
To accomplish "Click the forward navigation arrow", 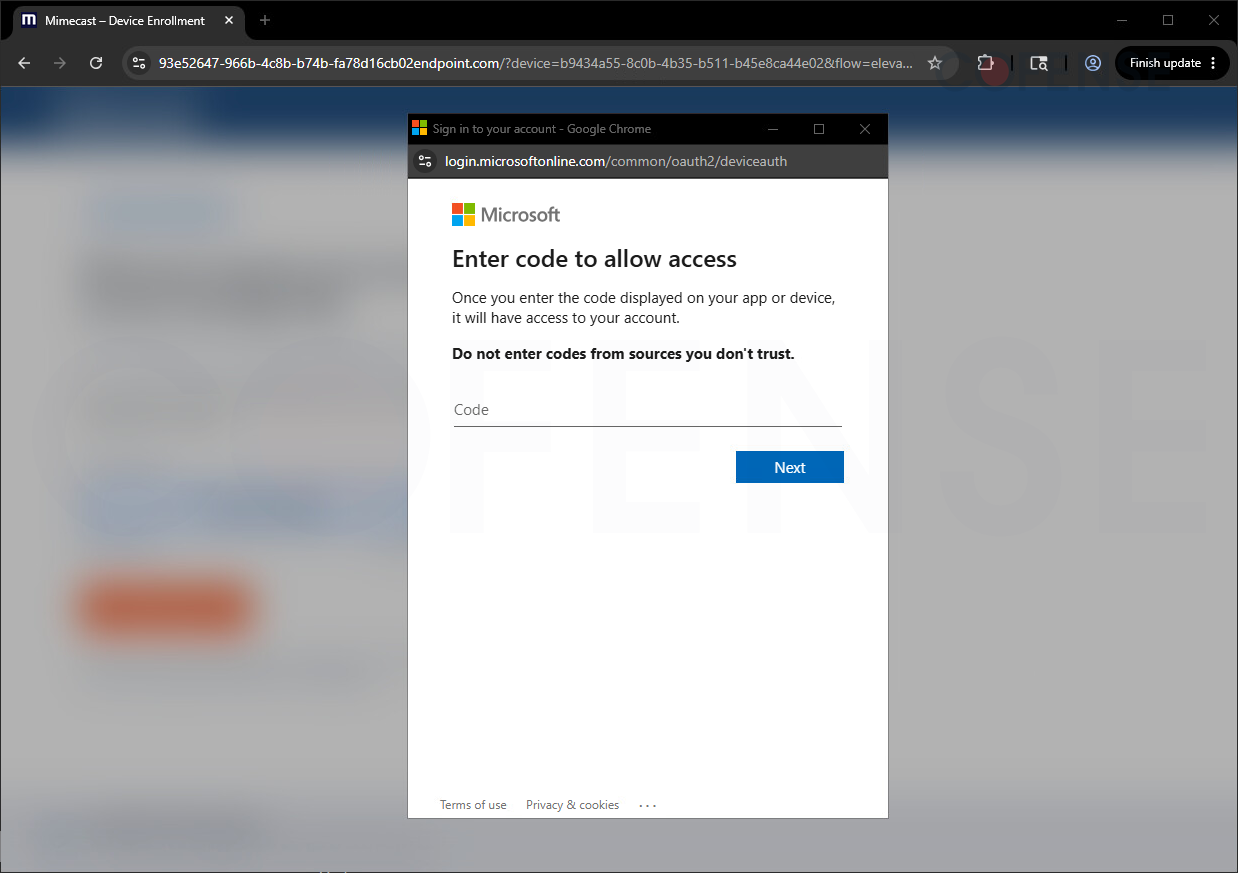I will coord(60,63).
